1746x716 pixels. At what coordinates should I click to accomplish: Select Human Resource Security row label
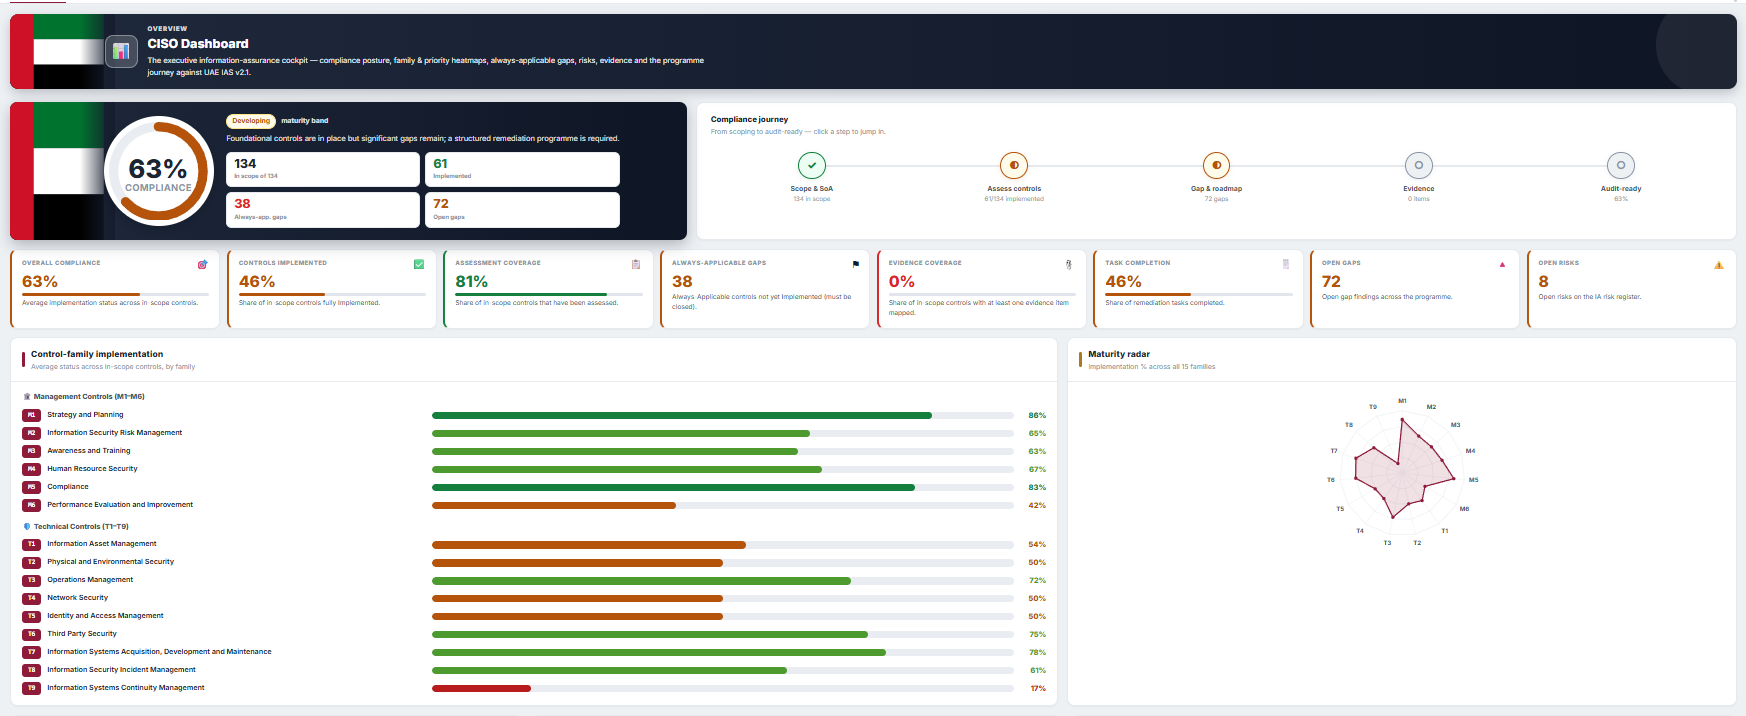point(92,469)
